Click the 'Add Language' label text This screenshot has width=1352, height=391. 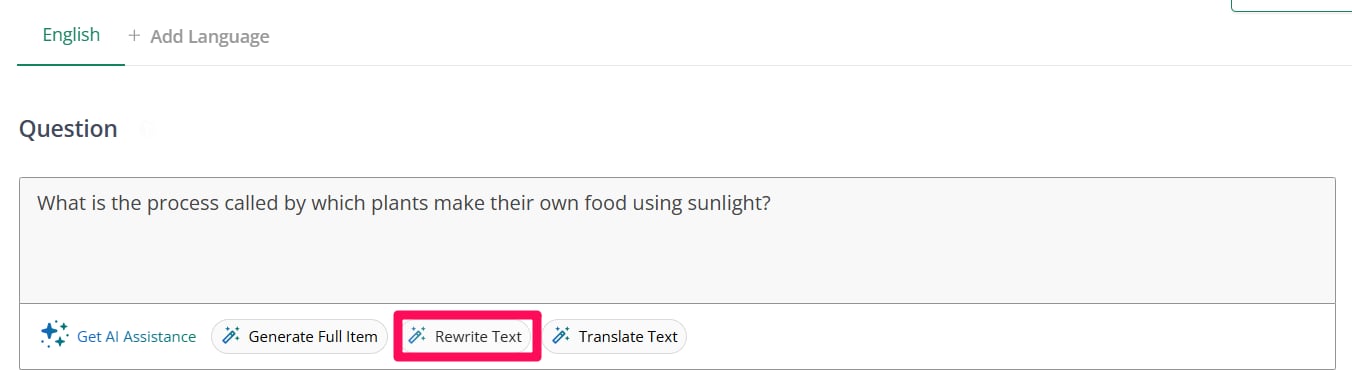click(210, 37)
